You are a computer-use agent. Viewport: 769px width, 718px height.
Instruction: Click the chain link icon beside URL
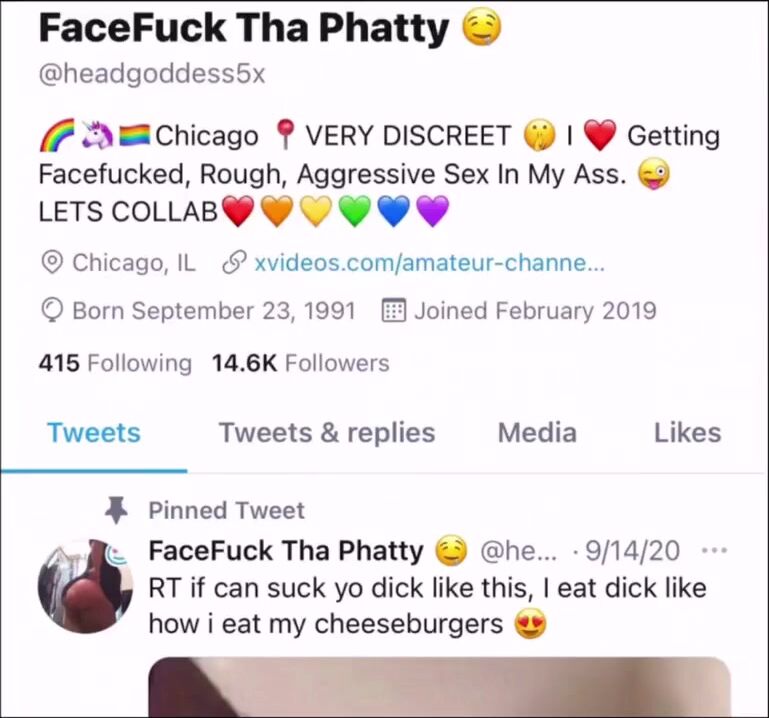point(234,263)
